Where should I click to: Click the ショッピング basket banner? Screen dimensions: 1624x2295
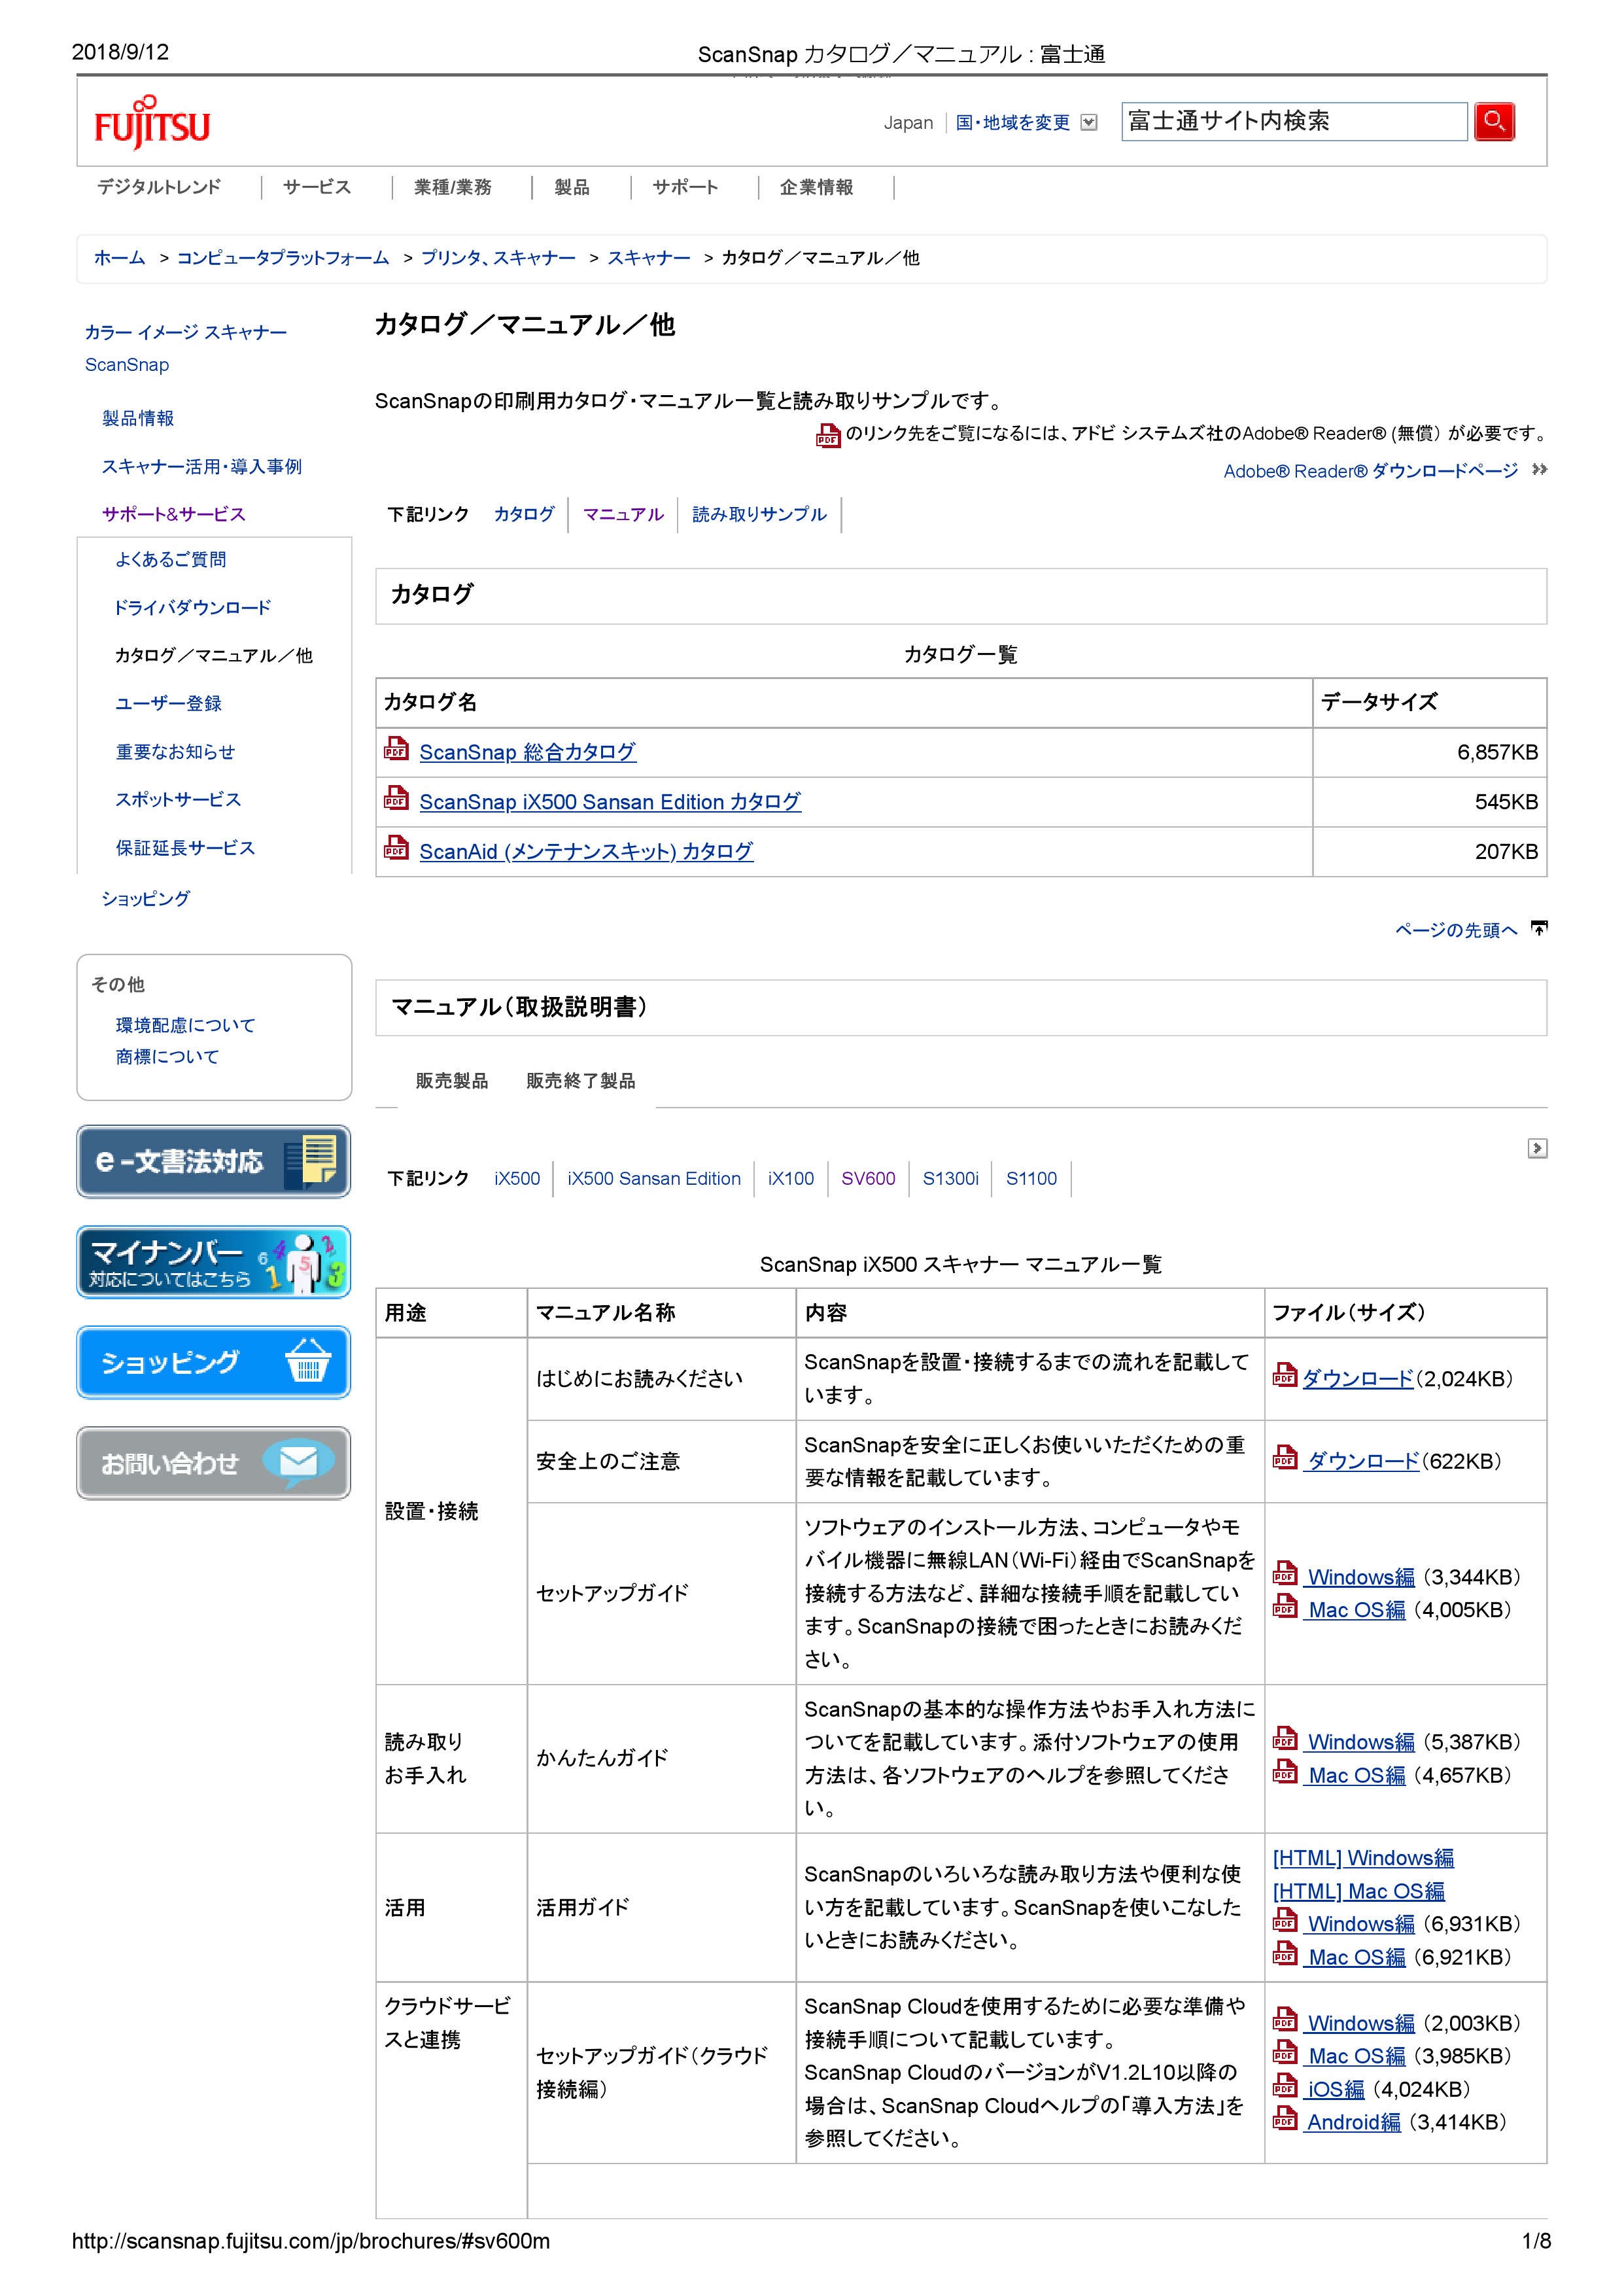[x=213, y=1362]
